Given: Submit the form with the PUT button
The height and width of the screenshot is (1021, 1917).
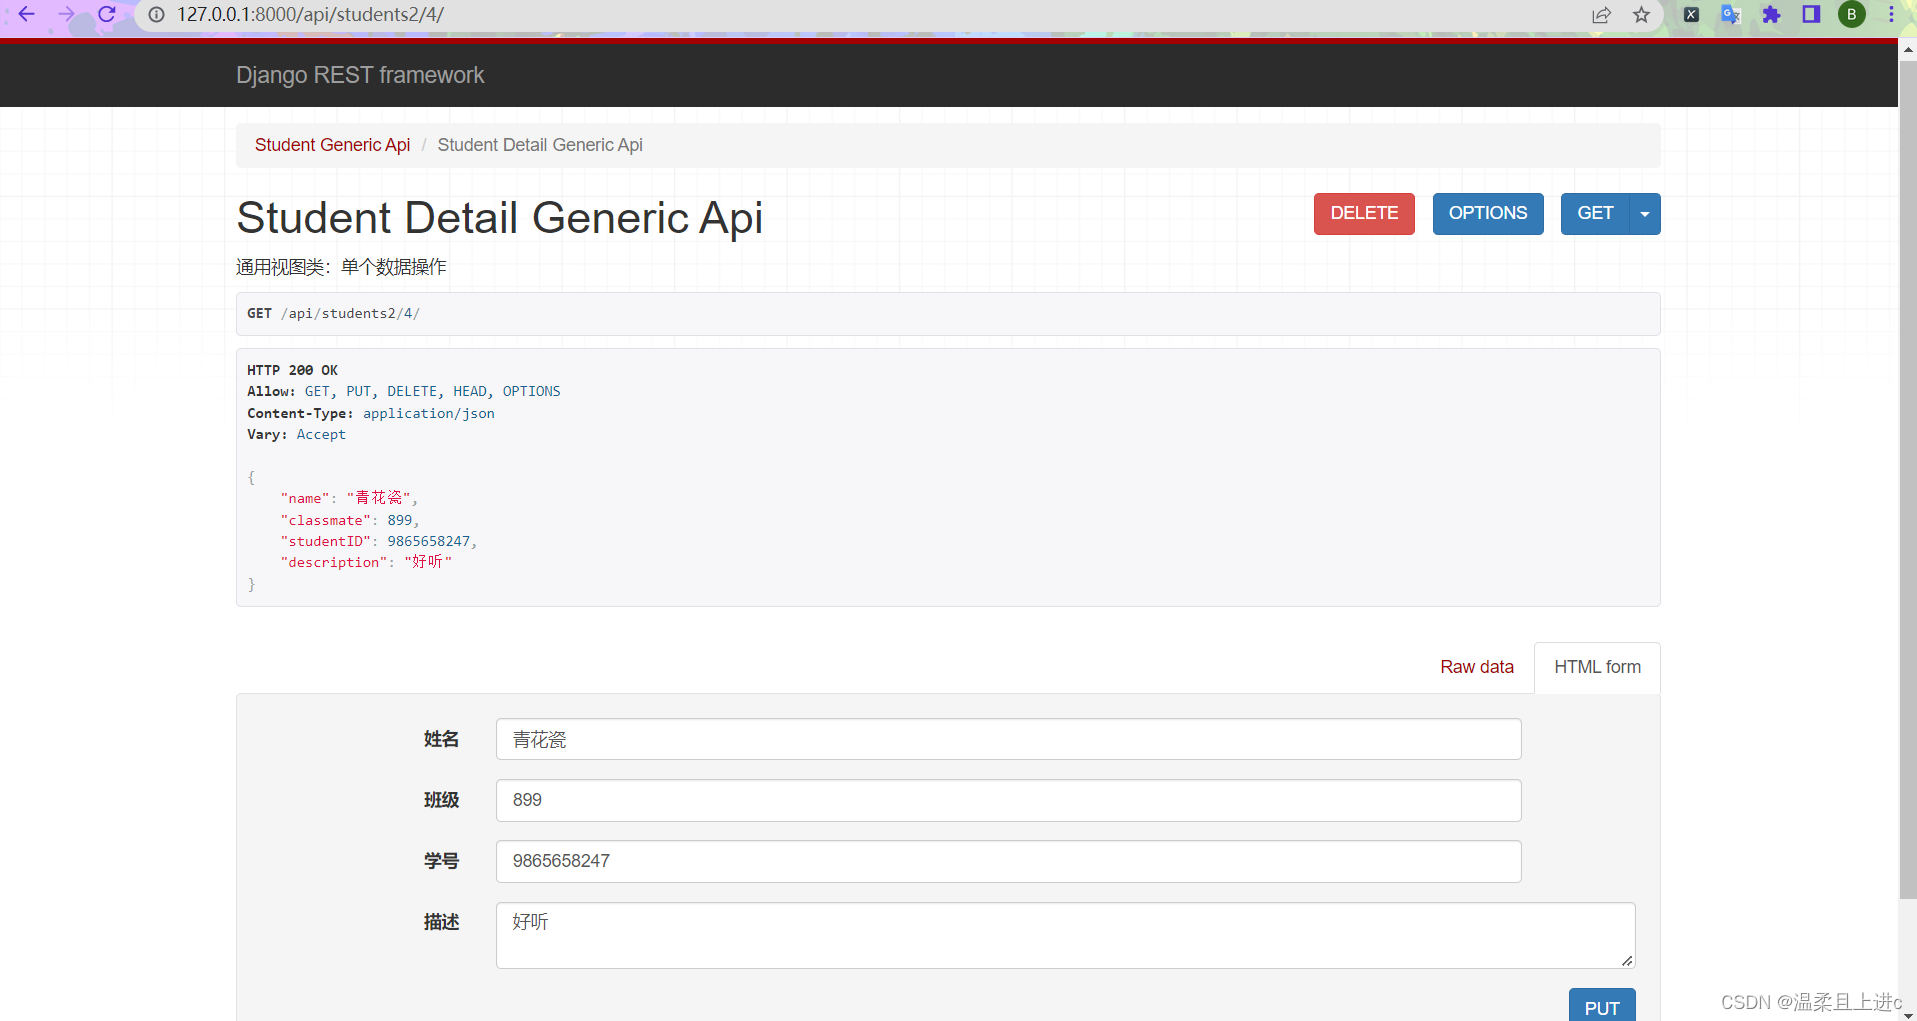Looking at the screenshot, I should tap(1602, 1006).
